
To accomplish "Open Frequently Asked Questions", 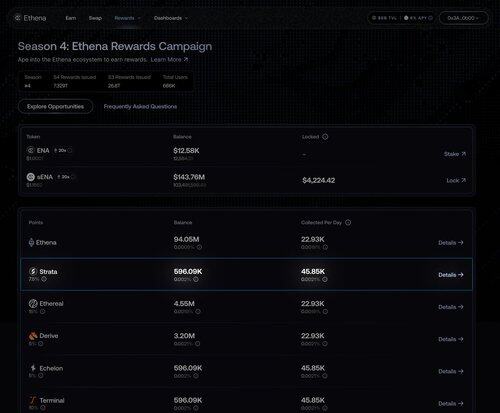I will (x=140, y=107).
